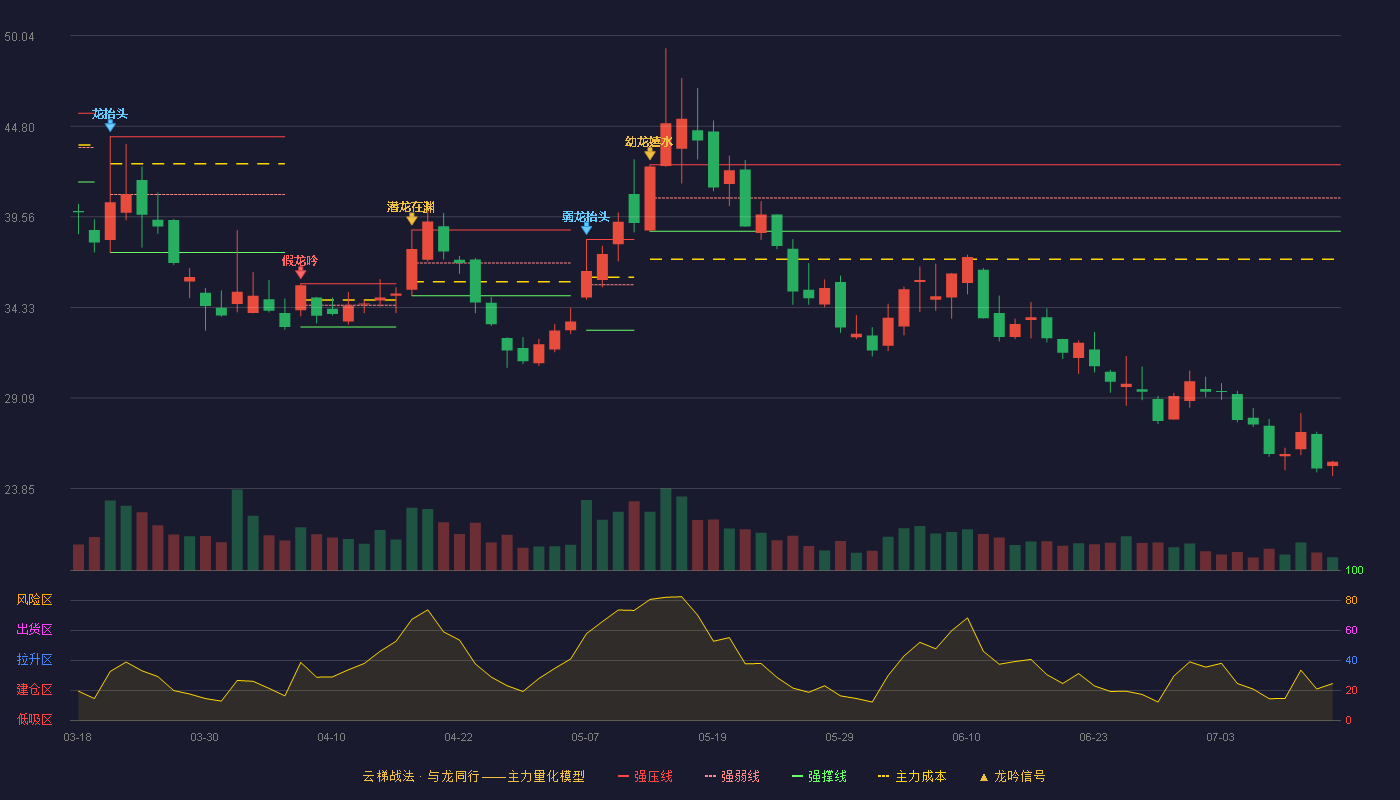This screenshot has height=800, width=1400.
Task: Click the 建仓区 zone label
Action: [34, 690]
